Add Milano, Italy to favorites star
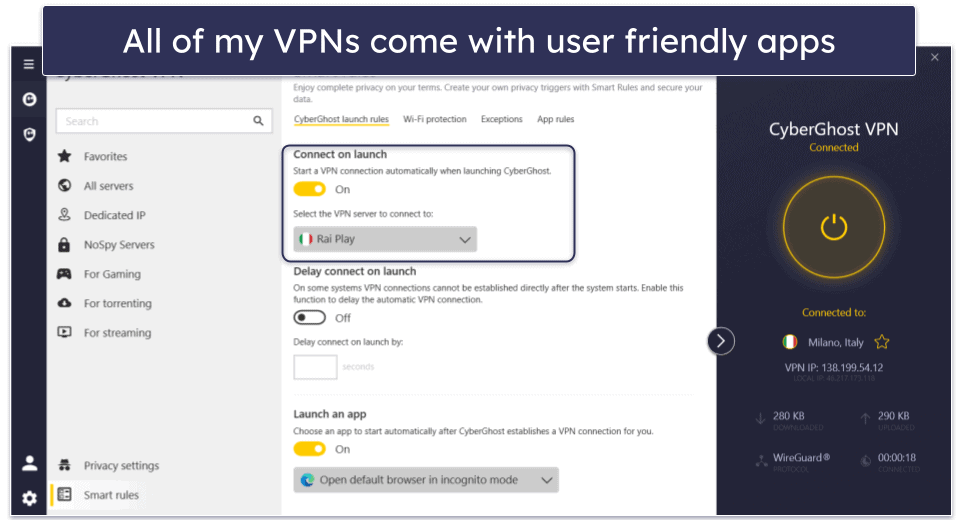This screenshot has width=958, height=520. [x=882, y=342]
